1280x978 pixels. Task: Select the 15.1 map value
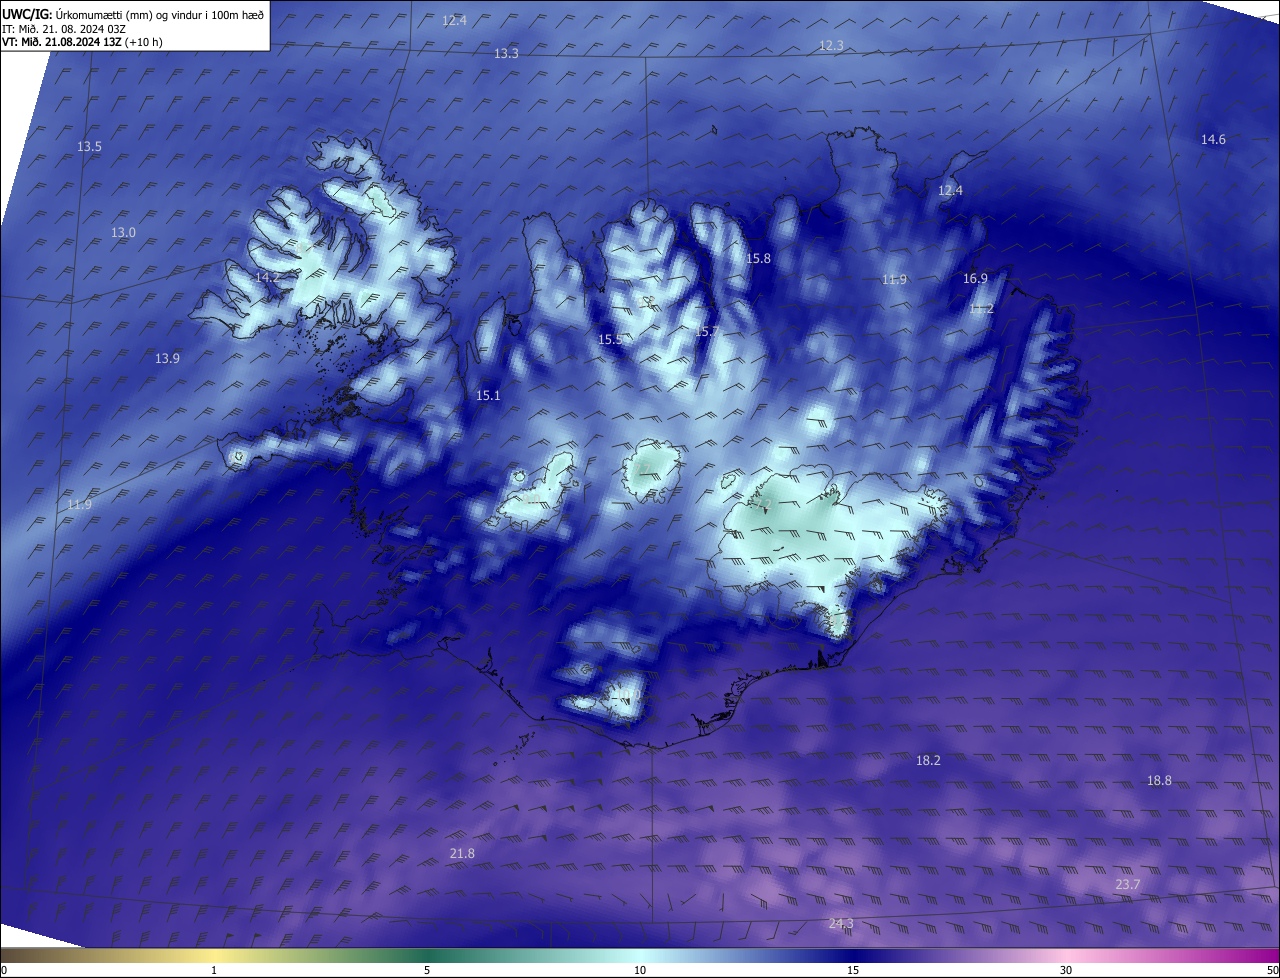click(x=487, y=396)
